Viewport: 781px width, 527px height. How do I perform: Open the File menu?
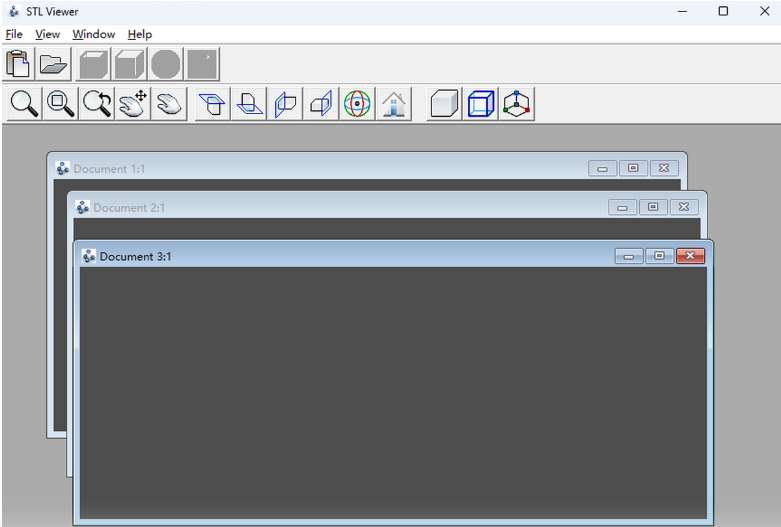pyautogui.click(x=14, y=34)
